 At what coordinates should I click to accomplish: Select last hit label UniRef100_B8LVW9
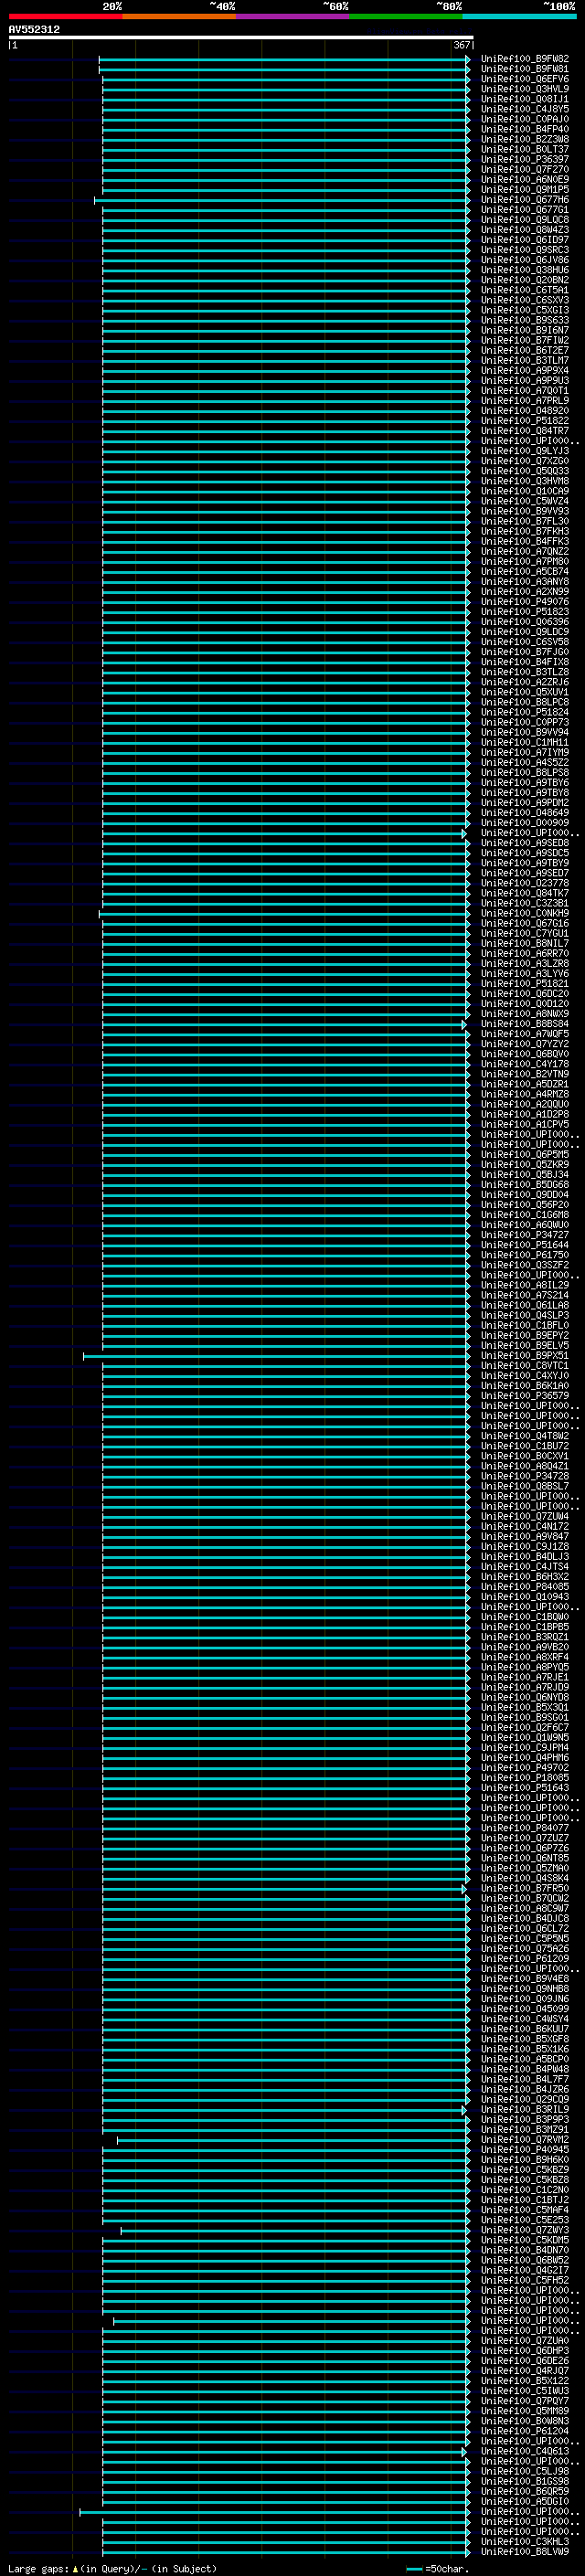[525, 2551]
